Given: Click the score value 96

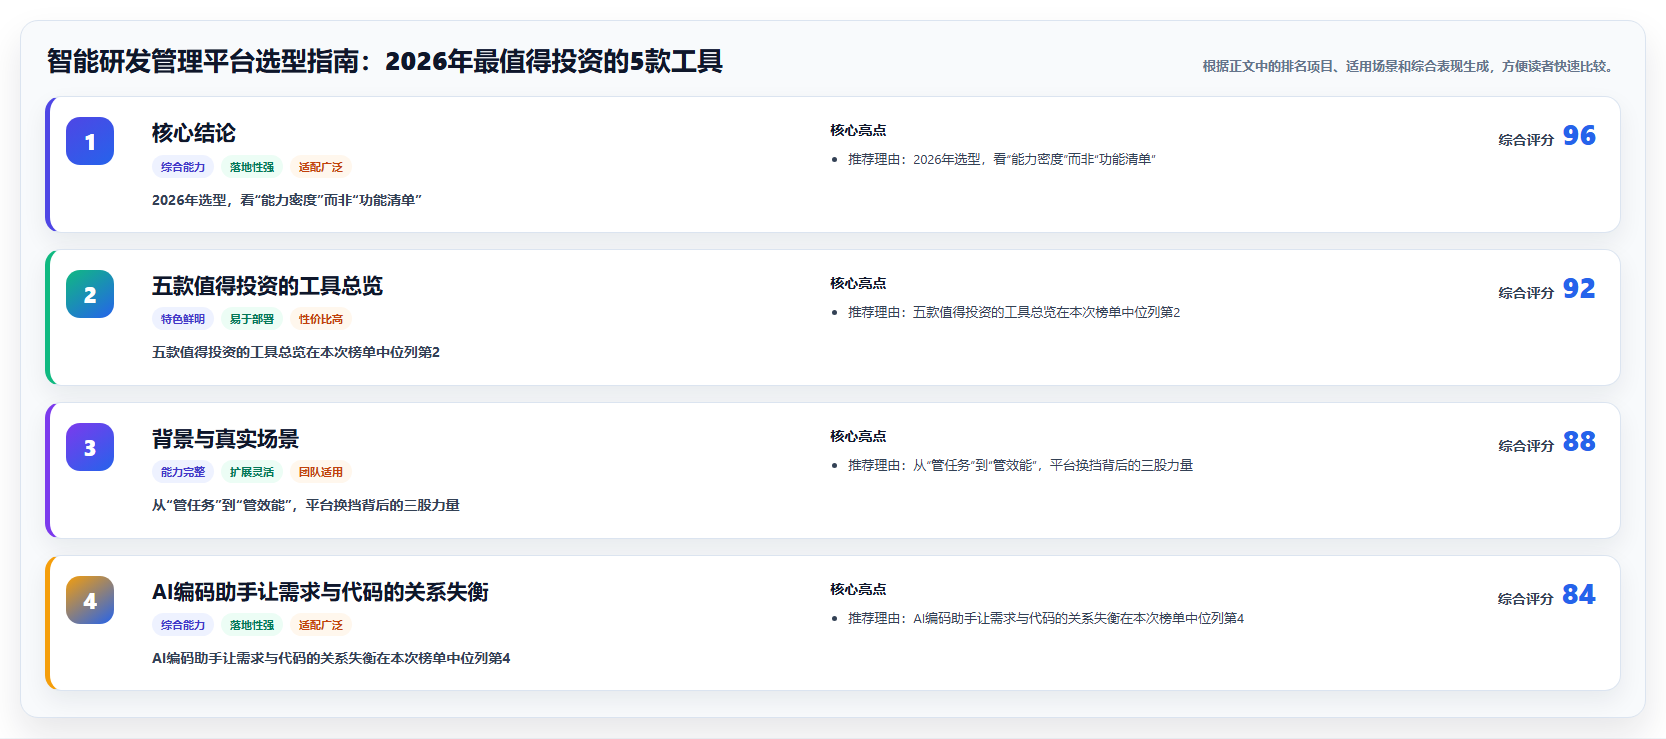Looking at the screenshot, I should [1579, 135].
